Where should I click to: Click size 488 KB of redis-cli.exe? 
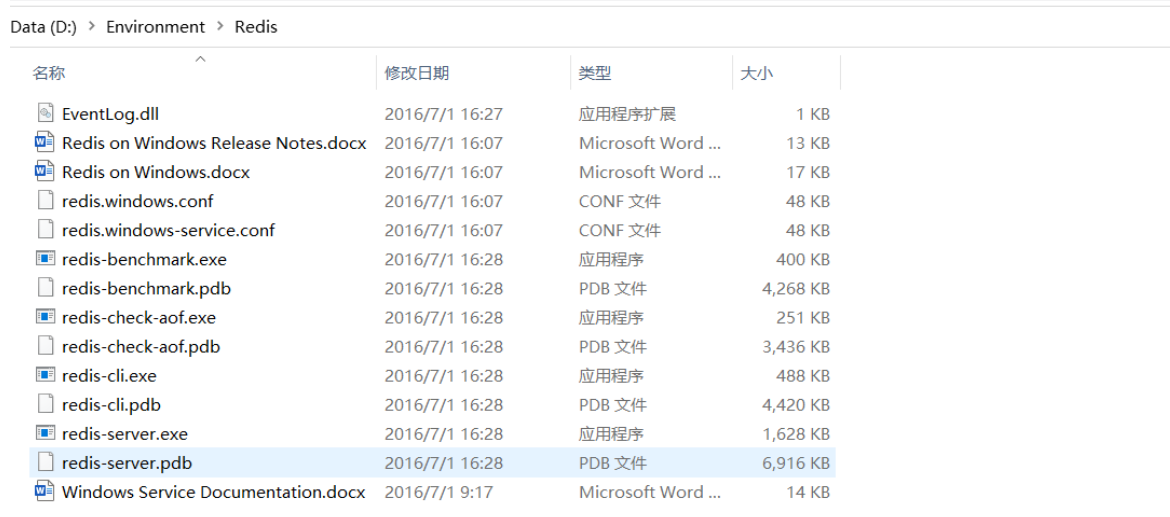803,376
